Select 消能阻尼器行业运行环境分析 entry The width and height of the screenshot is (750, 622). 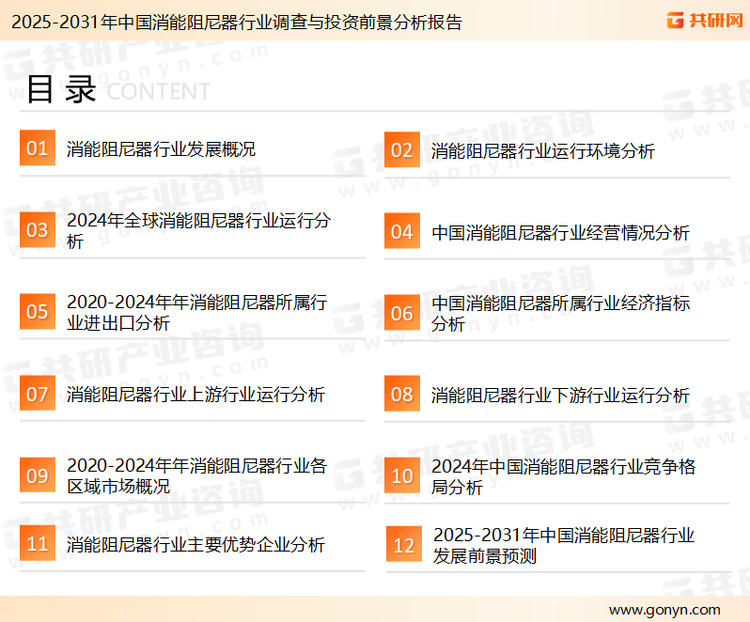(543, 151)
